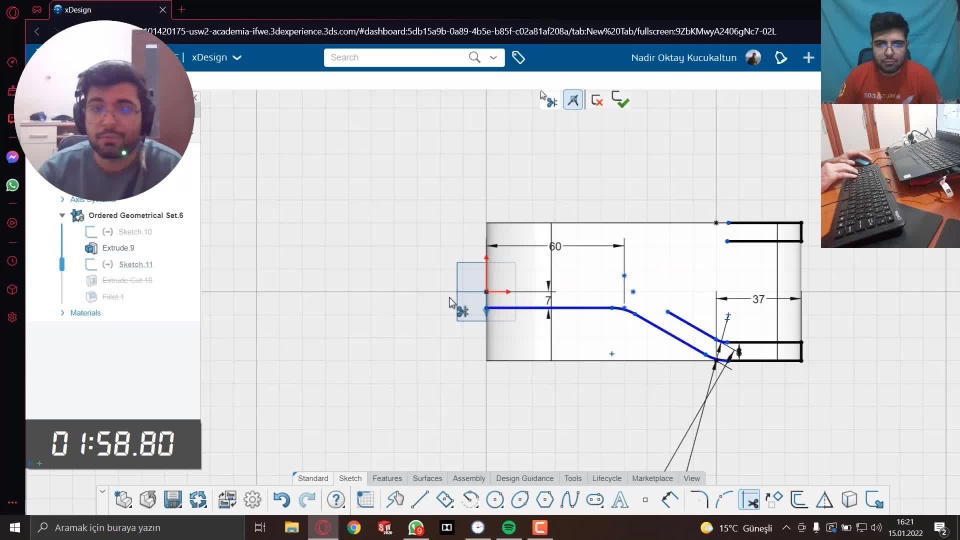
Task: Select the Line tool
Action: [x=420, y=500]
